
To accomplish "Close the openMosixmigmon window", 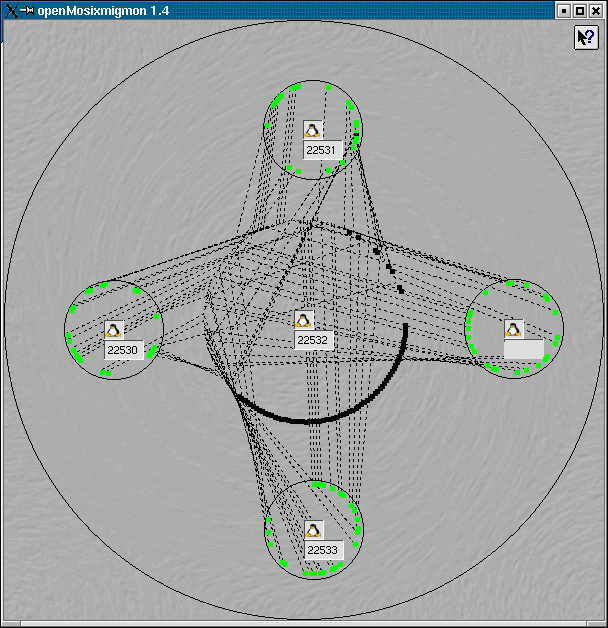I will click(x=597, y=9).
